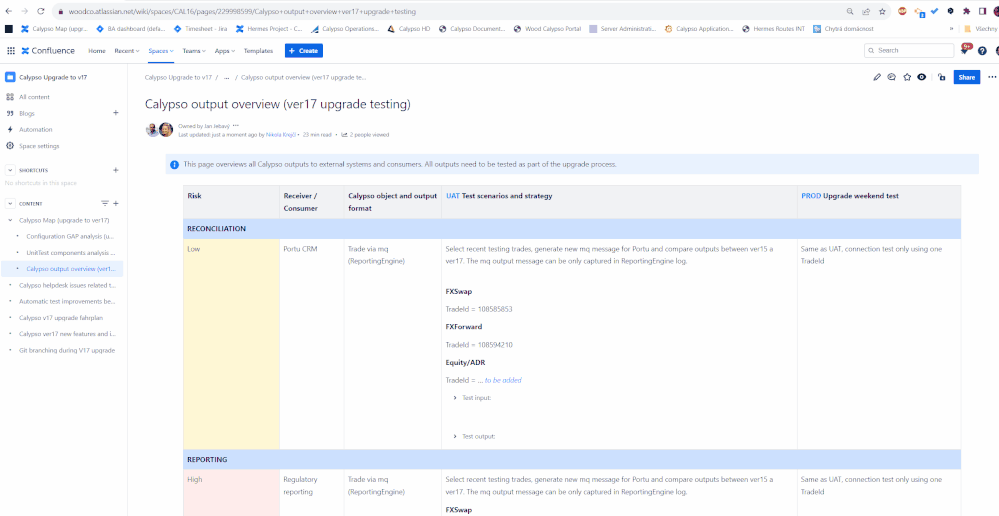Viewport: 999px width, 516px height.
Task: Open the app switcher grid icon
Action: coord(11,50)
